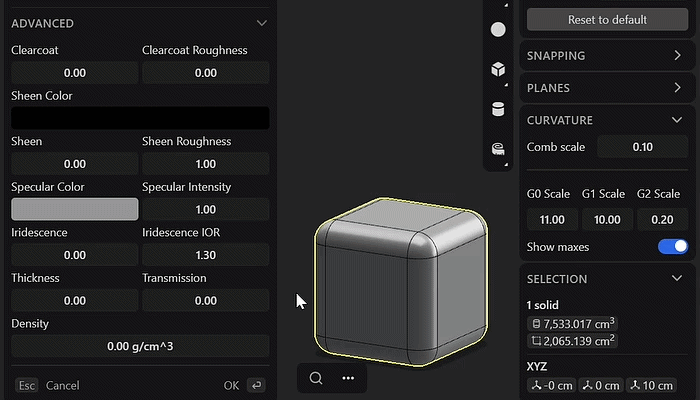The image size is (700, 400).
Task: Click the Specular Intensity value field
Action: click(x=206, y=209)
